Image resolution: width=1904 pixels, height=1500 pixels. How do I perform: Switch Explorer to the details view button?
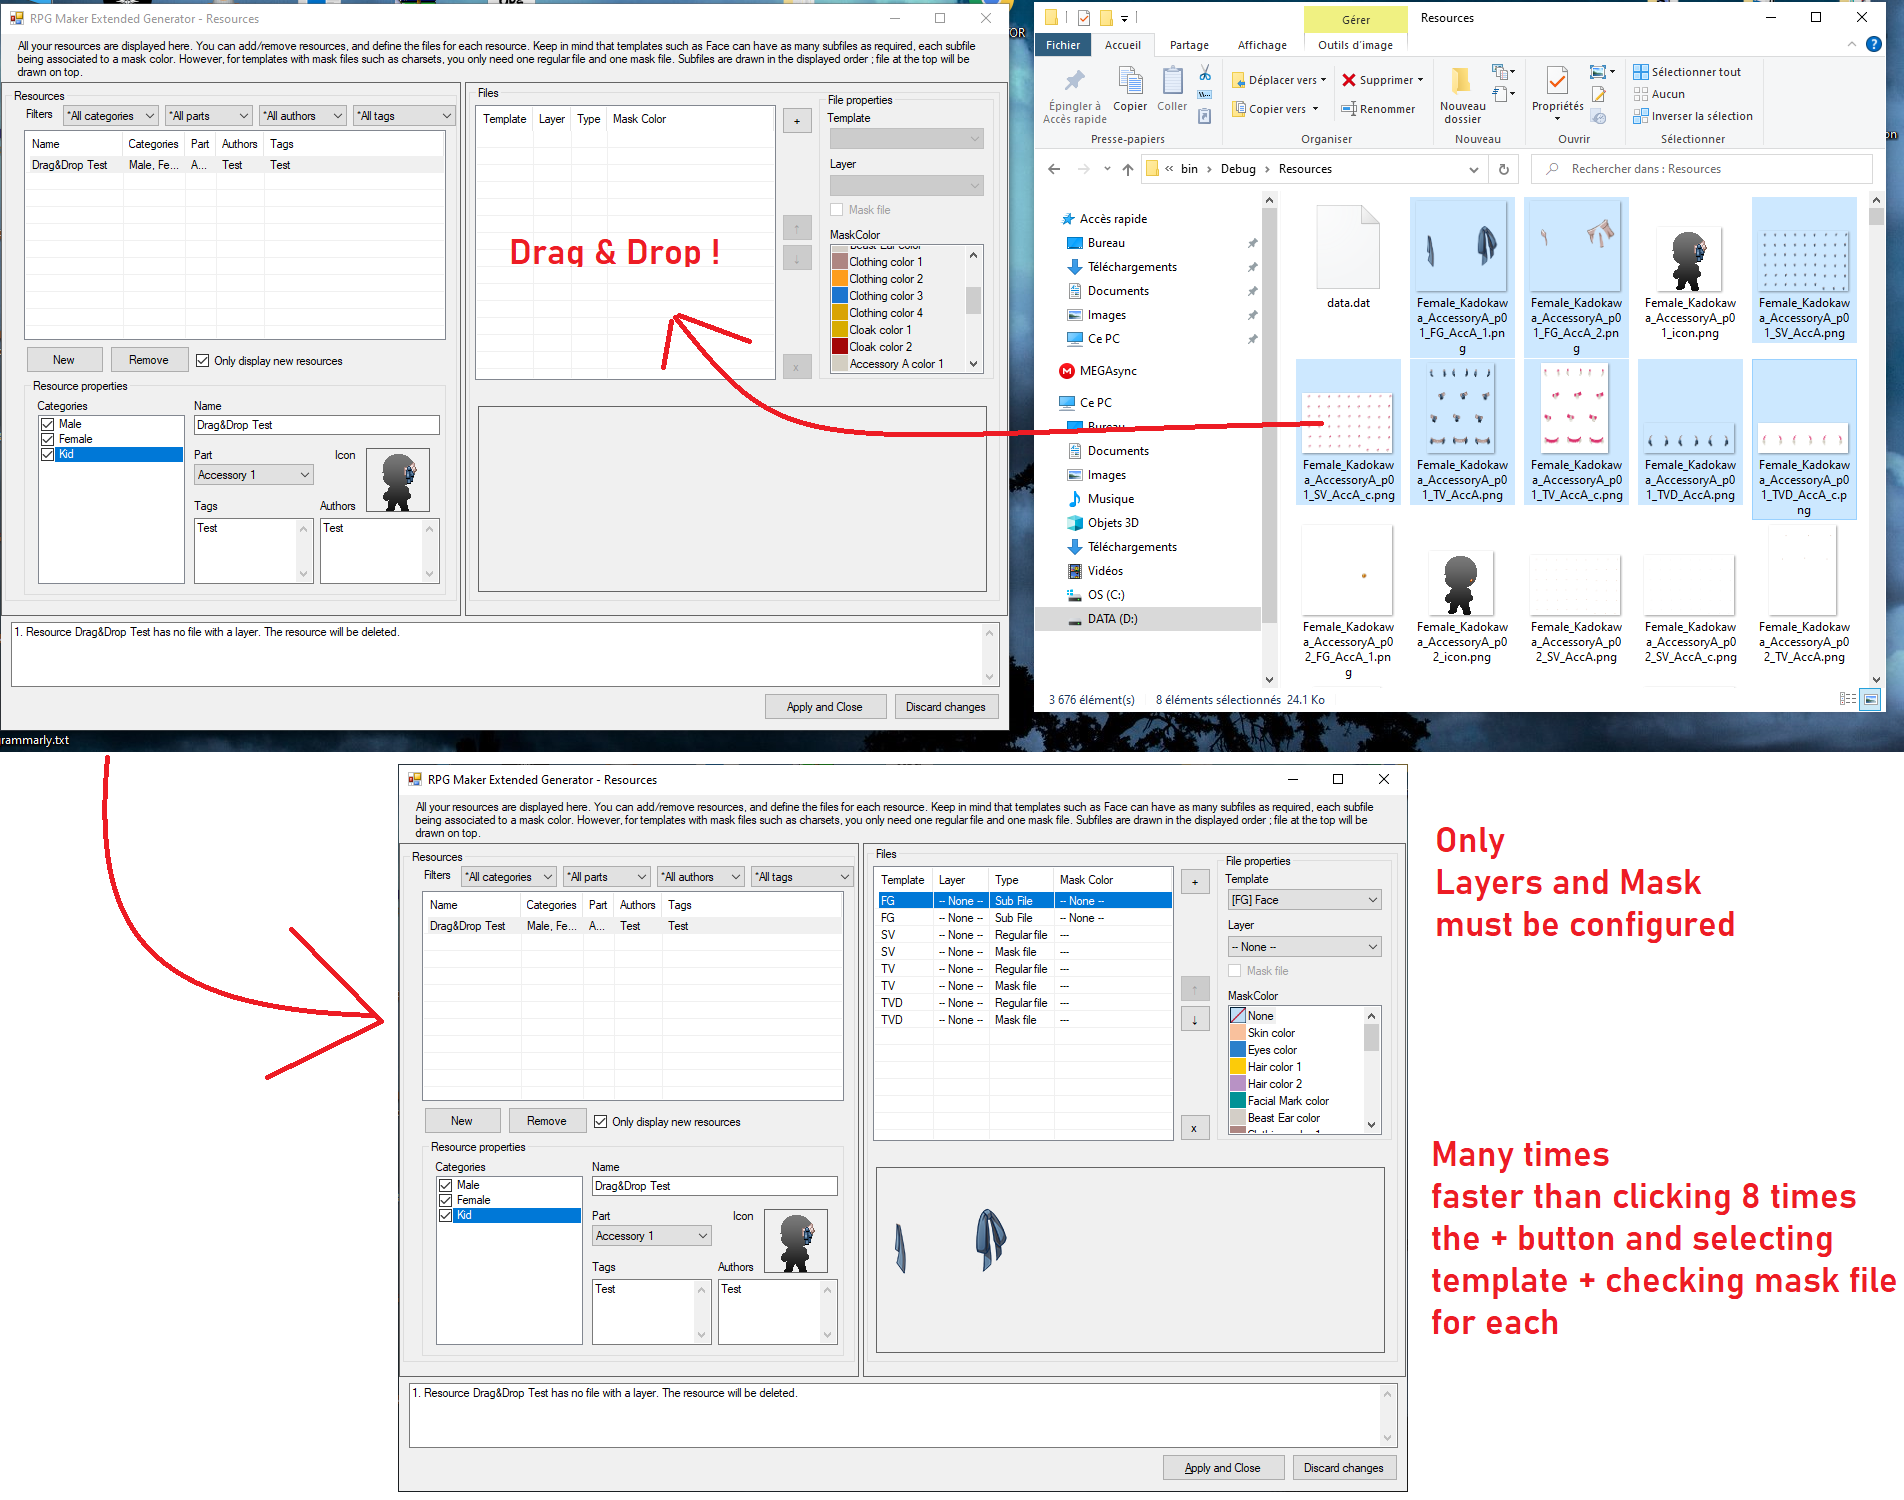click(1848, 699)
